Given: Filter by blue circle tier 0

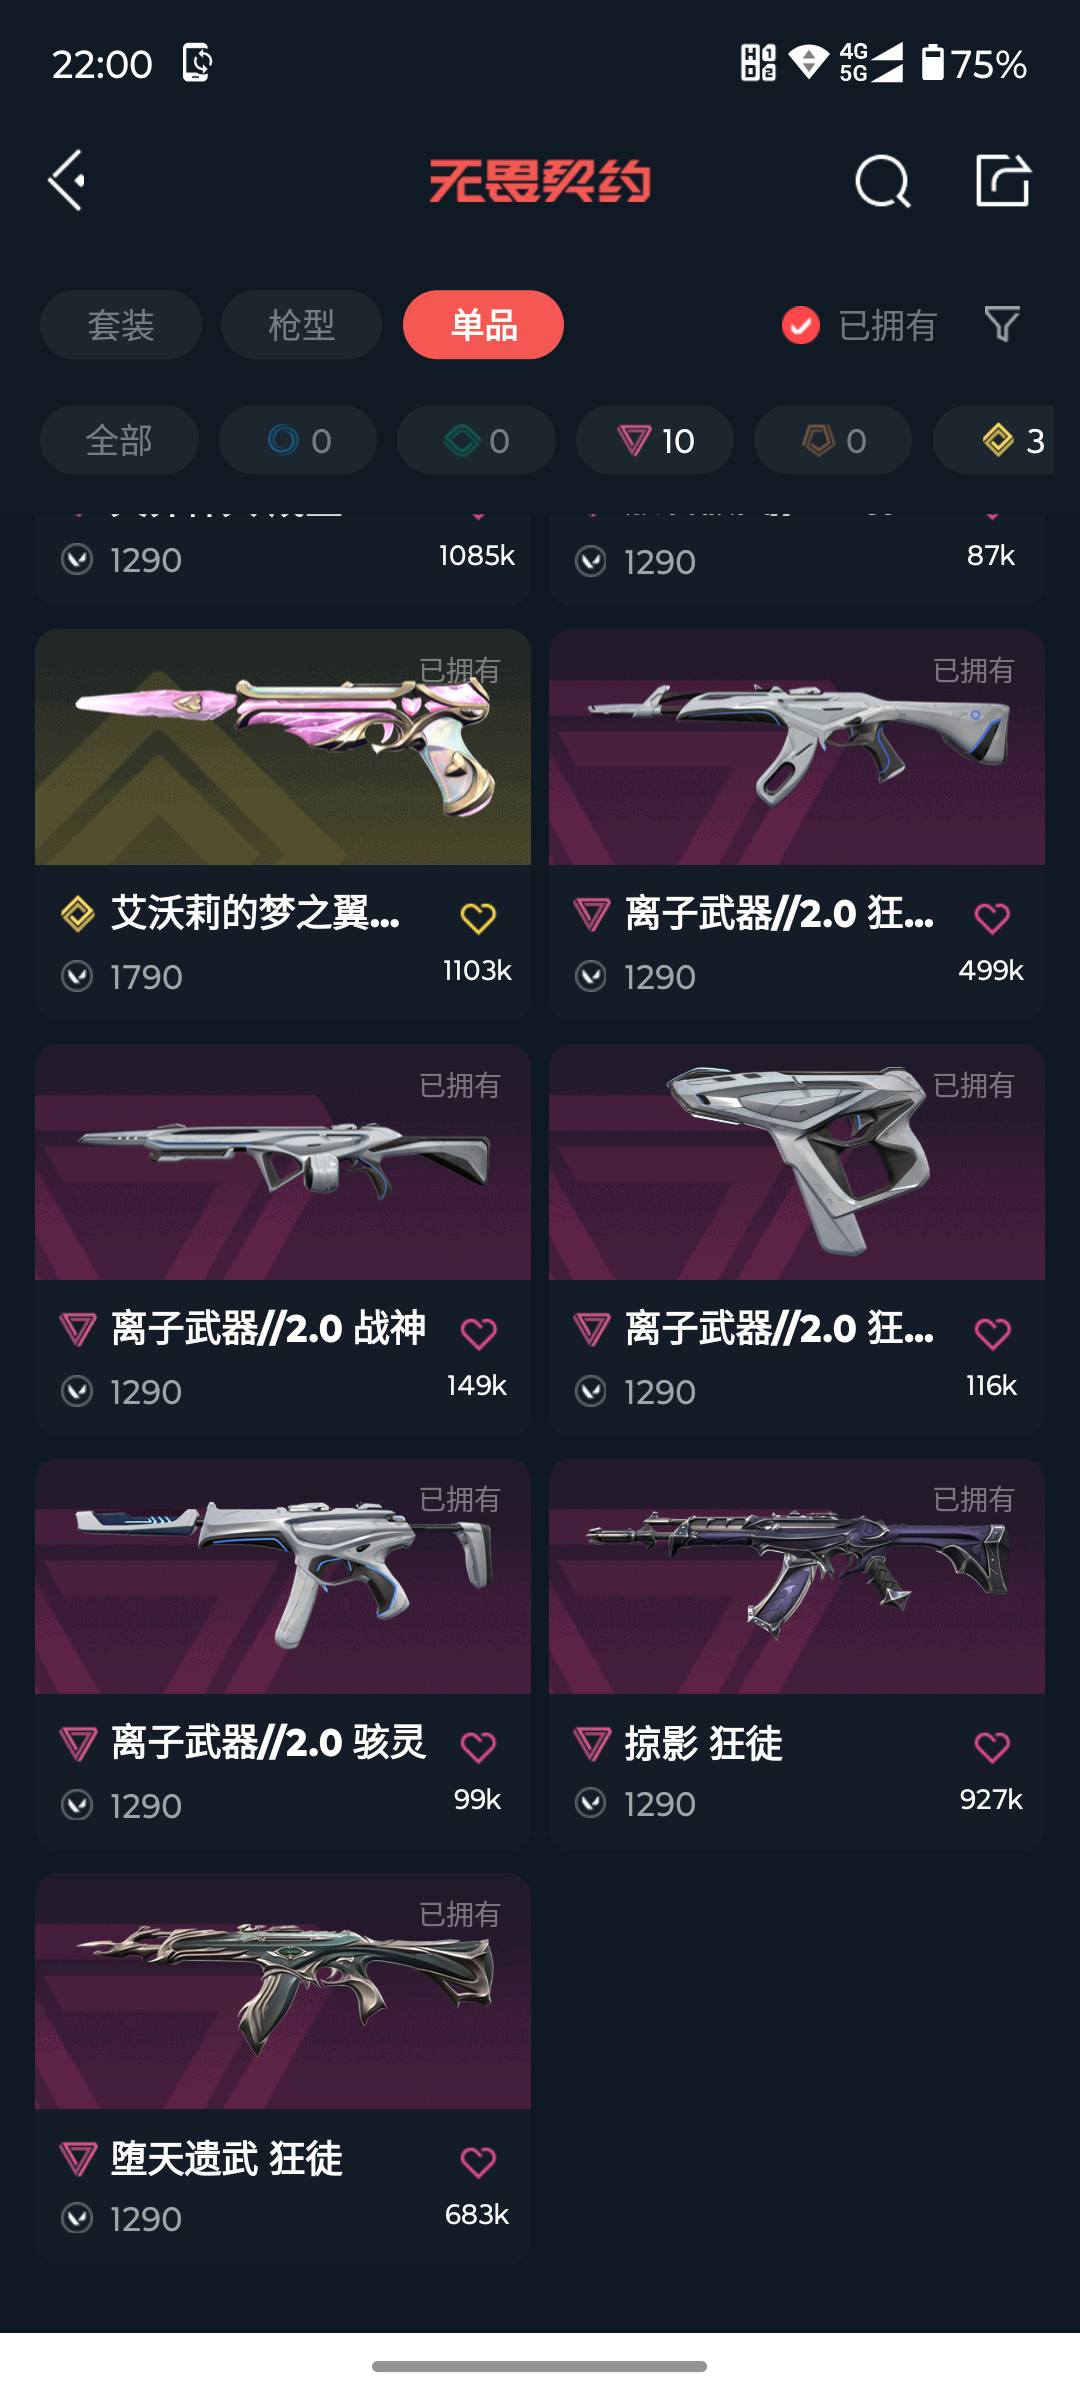Looking at the screenshot, I should pos(298,440).
